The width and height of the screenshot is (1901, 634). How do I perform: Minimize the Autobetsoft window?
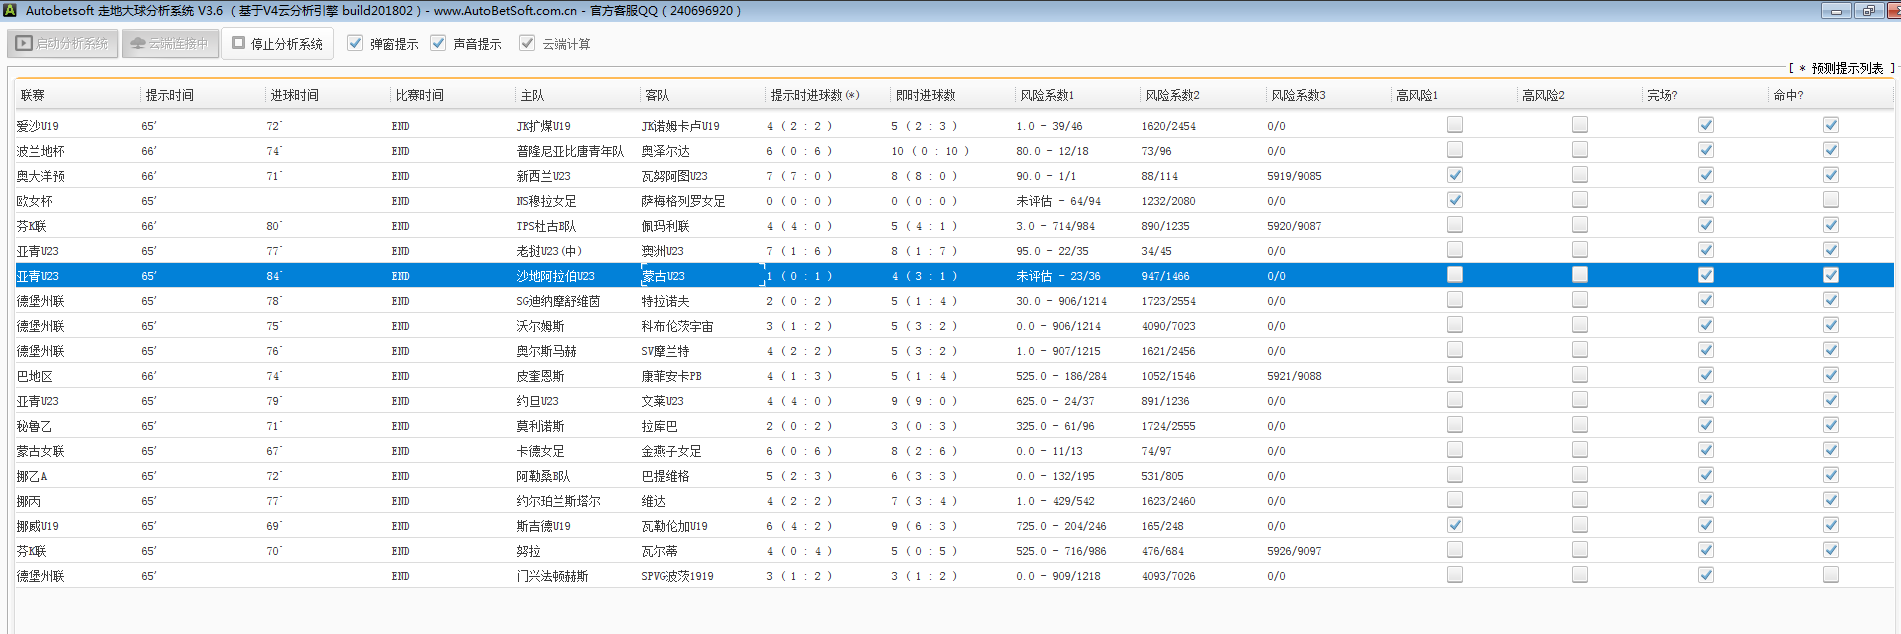(1835, 11)
